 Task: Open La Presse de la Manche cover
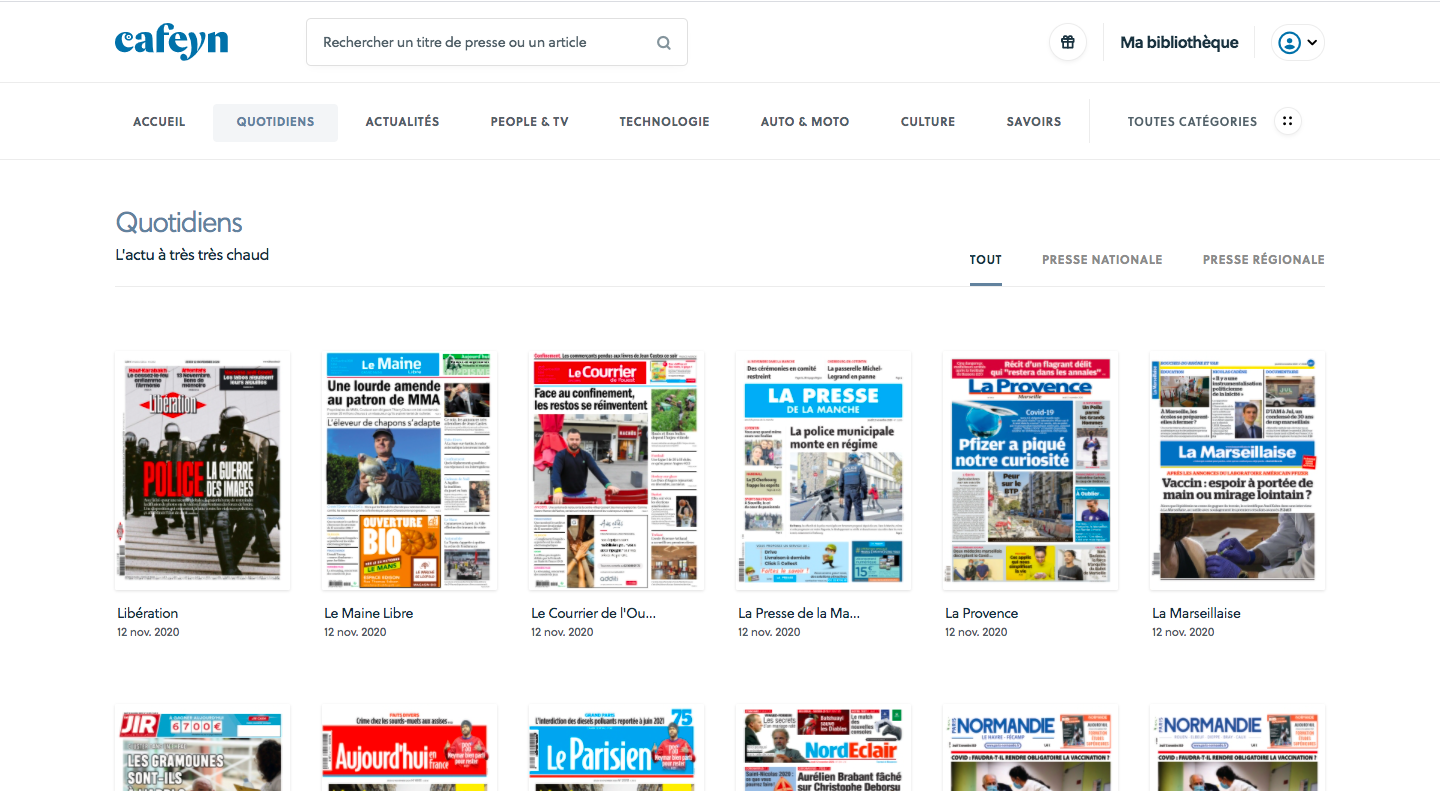click(824, 470)
